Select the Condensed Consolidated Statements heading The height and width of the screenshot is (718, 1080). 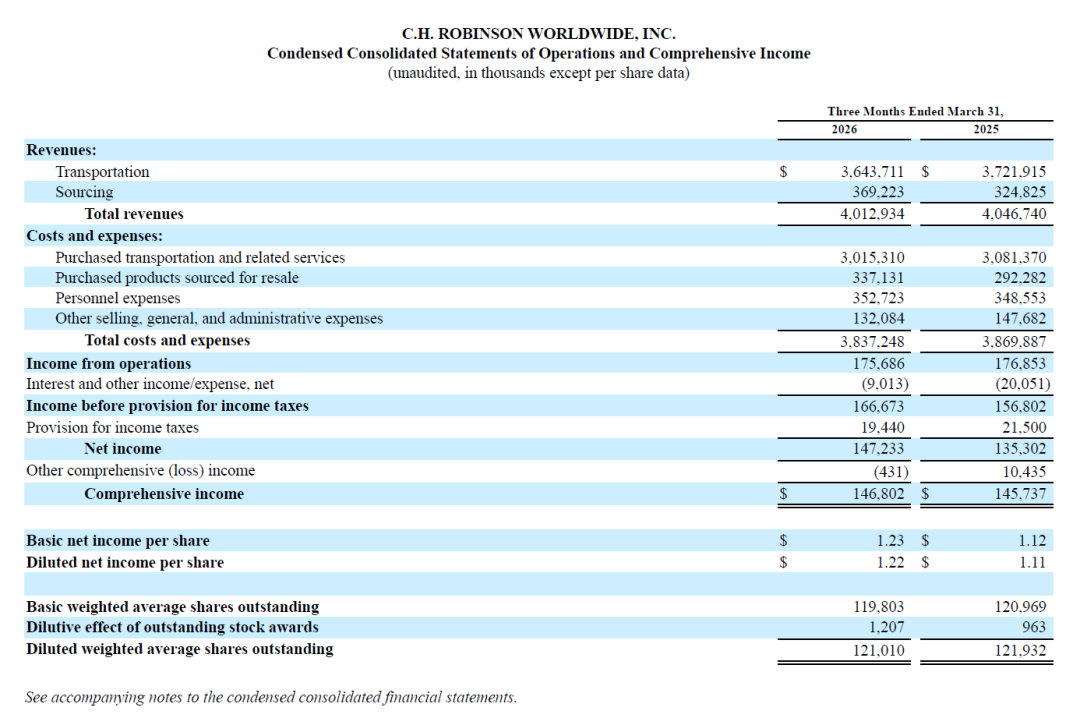coord(539,53)
